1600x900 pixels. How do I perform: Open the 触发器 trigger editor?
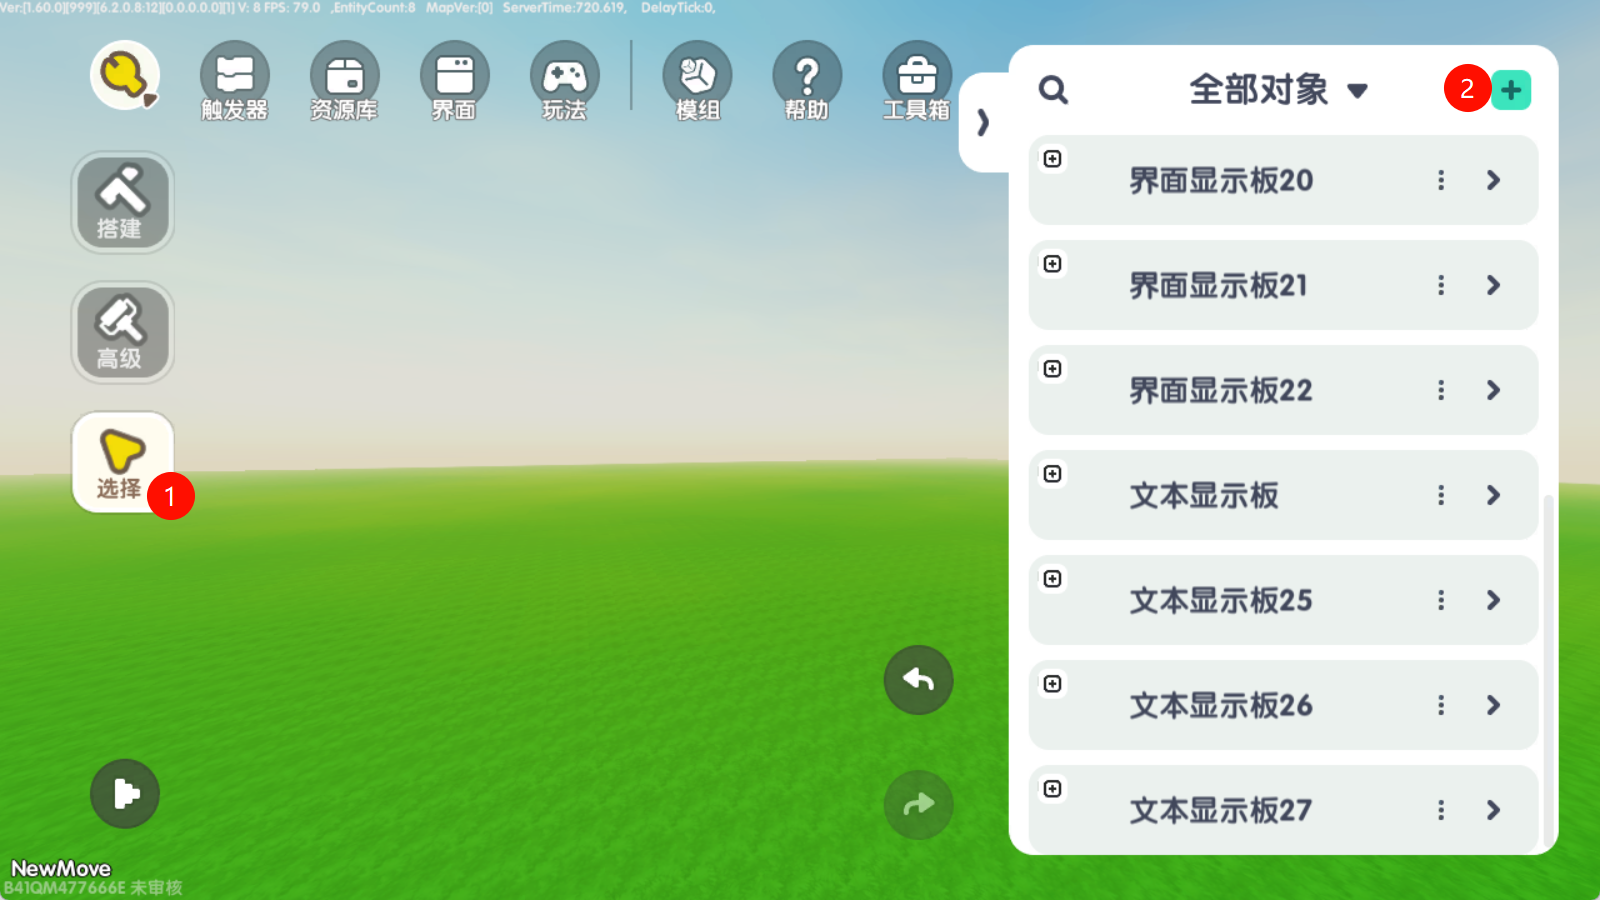click(234, 80)
